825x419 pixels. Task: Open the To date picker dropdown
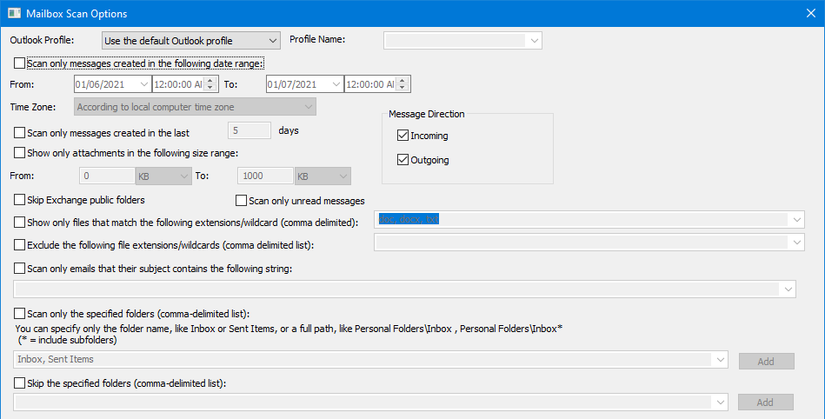tap(336, 84)
